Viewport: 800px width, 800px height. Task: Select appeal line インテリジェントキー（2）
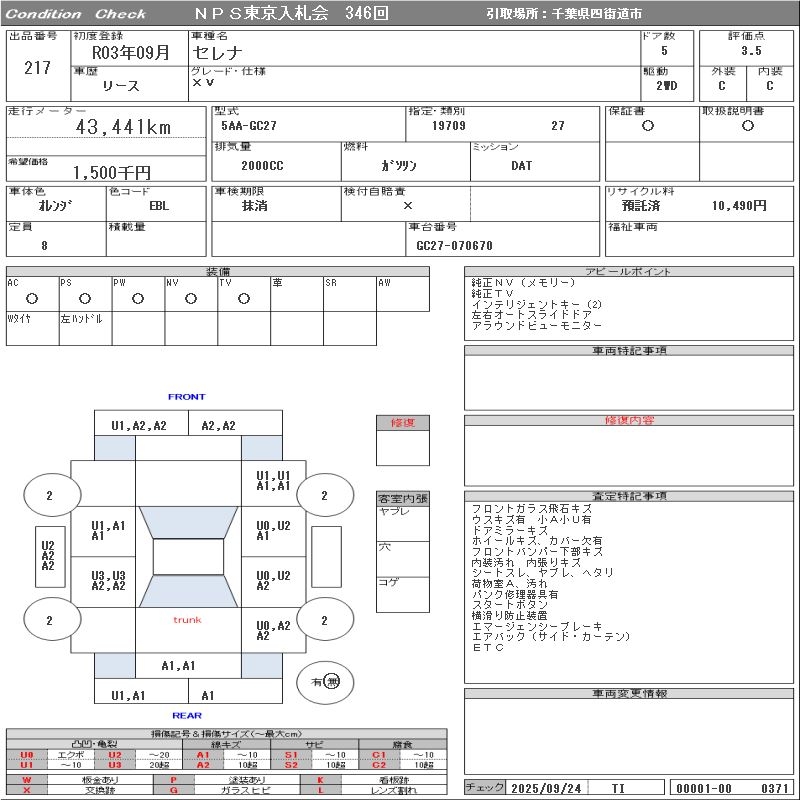click(537, 305)
